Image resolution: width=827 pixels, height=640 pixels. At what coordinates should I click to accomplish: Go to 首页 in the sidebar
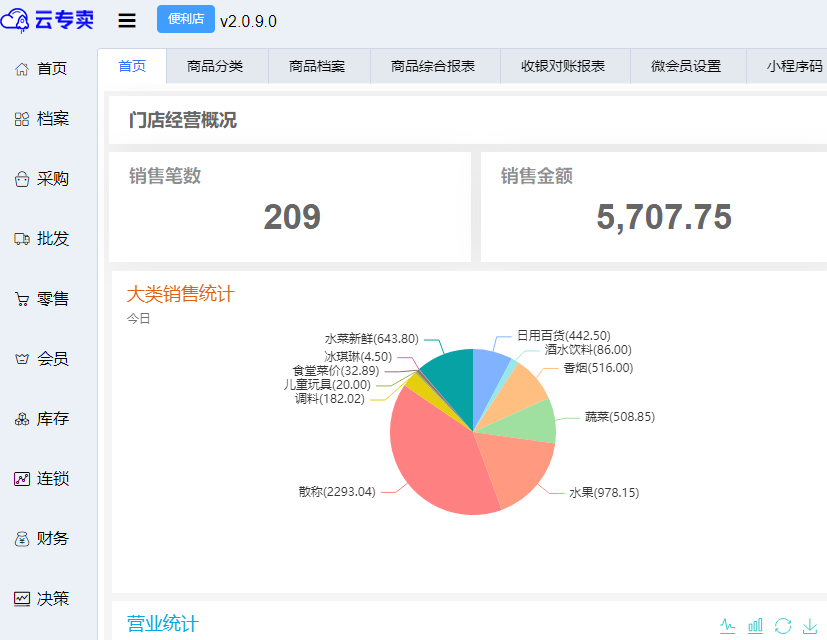coord(42,69)
